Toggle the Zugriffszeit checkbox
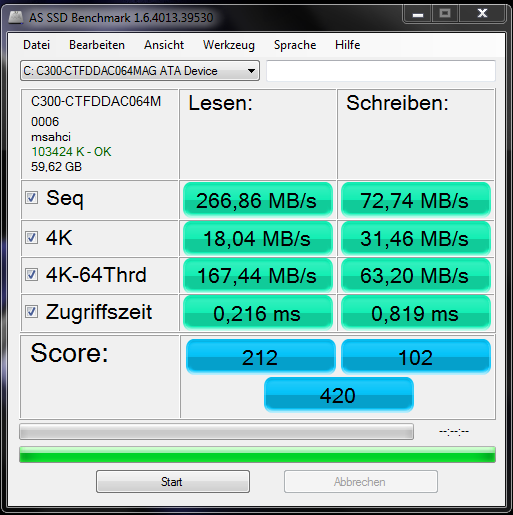513x515 pixels. click(x=32, y=312)
